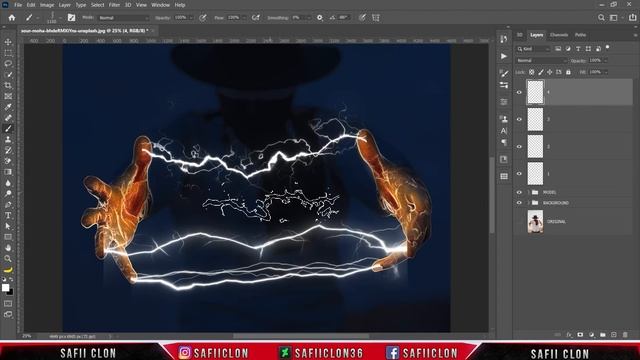The image size is (640, 360).
Task: Open the Flow value dropdown arrow
Action: (x=244, y=18)
